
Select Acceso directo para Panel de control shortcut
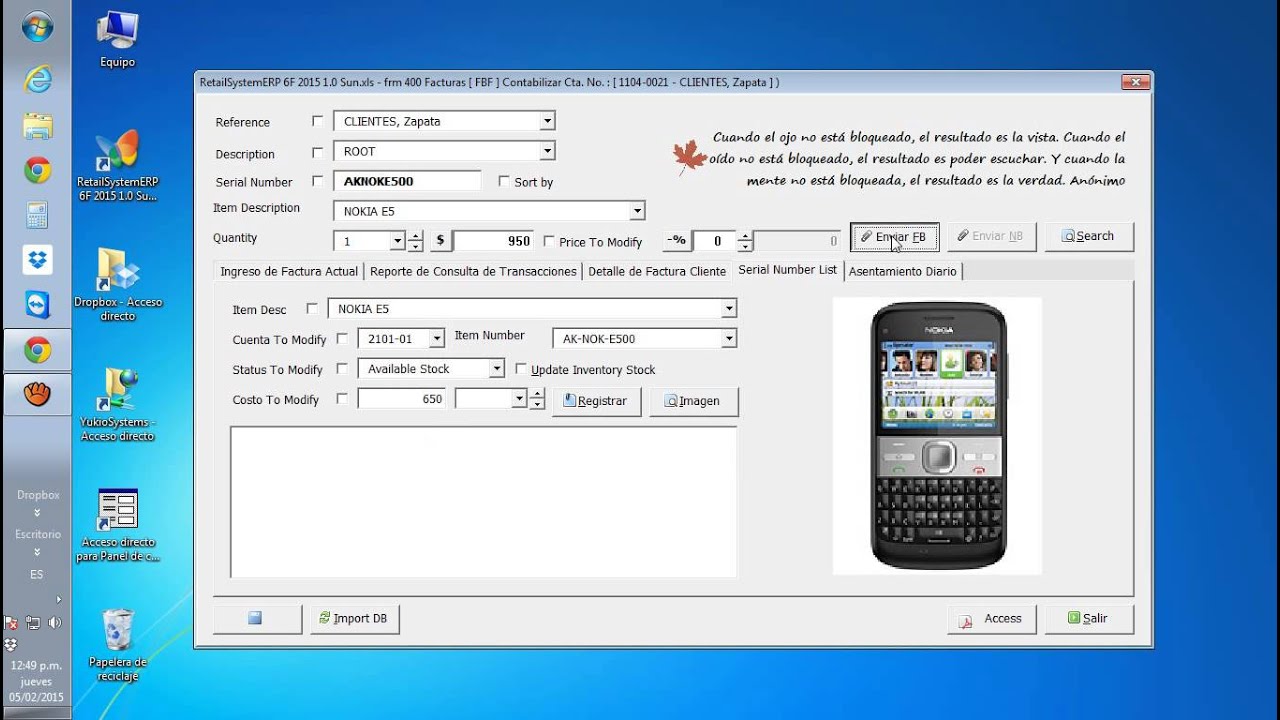point(117,526)
